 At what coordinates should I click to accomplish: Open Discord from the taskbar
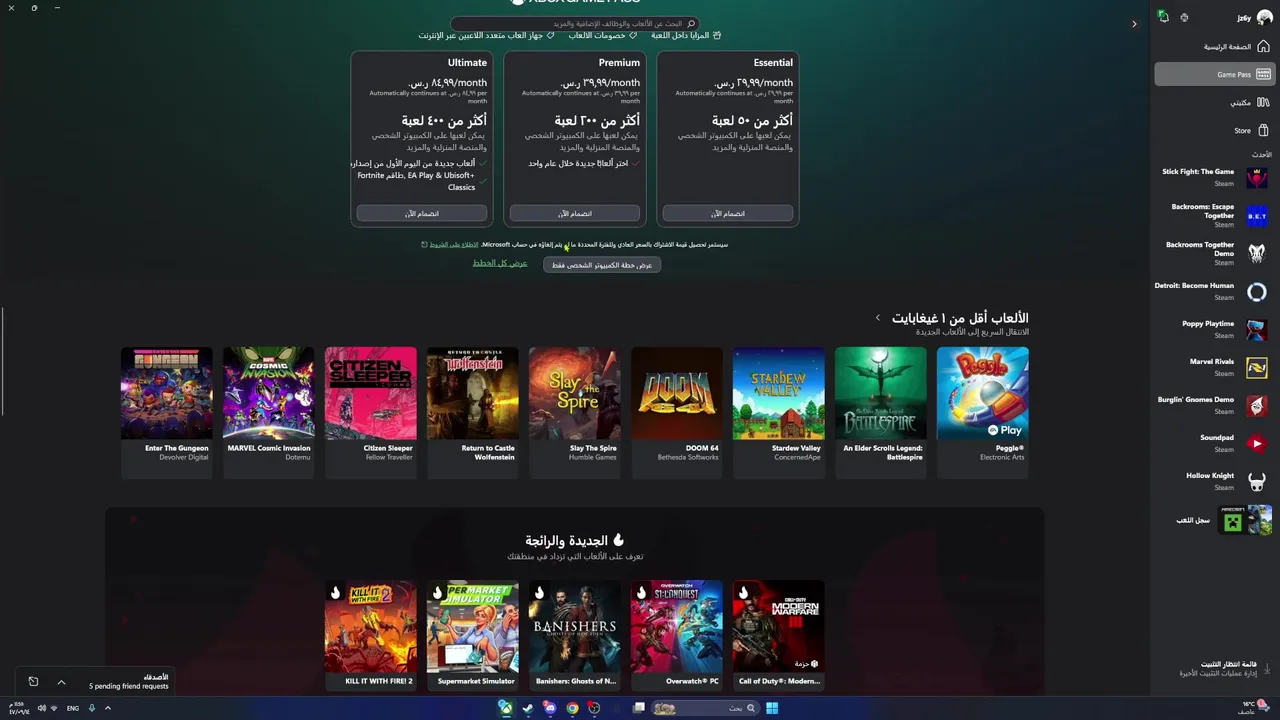point(550,708)
